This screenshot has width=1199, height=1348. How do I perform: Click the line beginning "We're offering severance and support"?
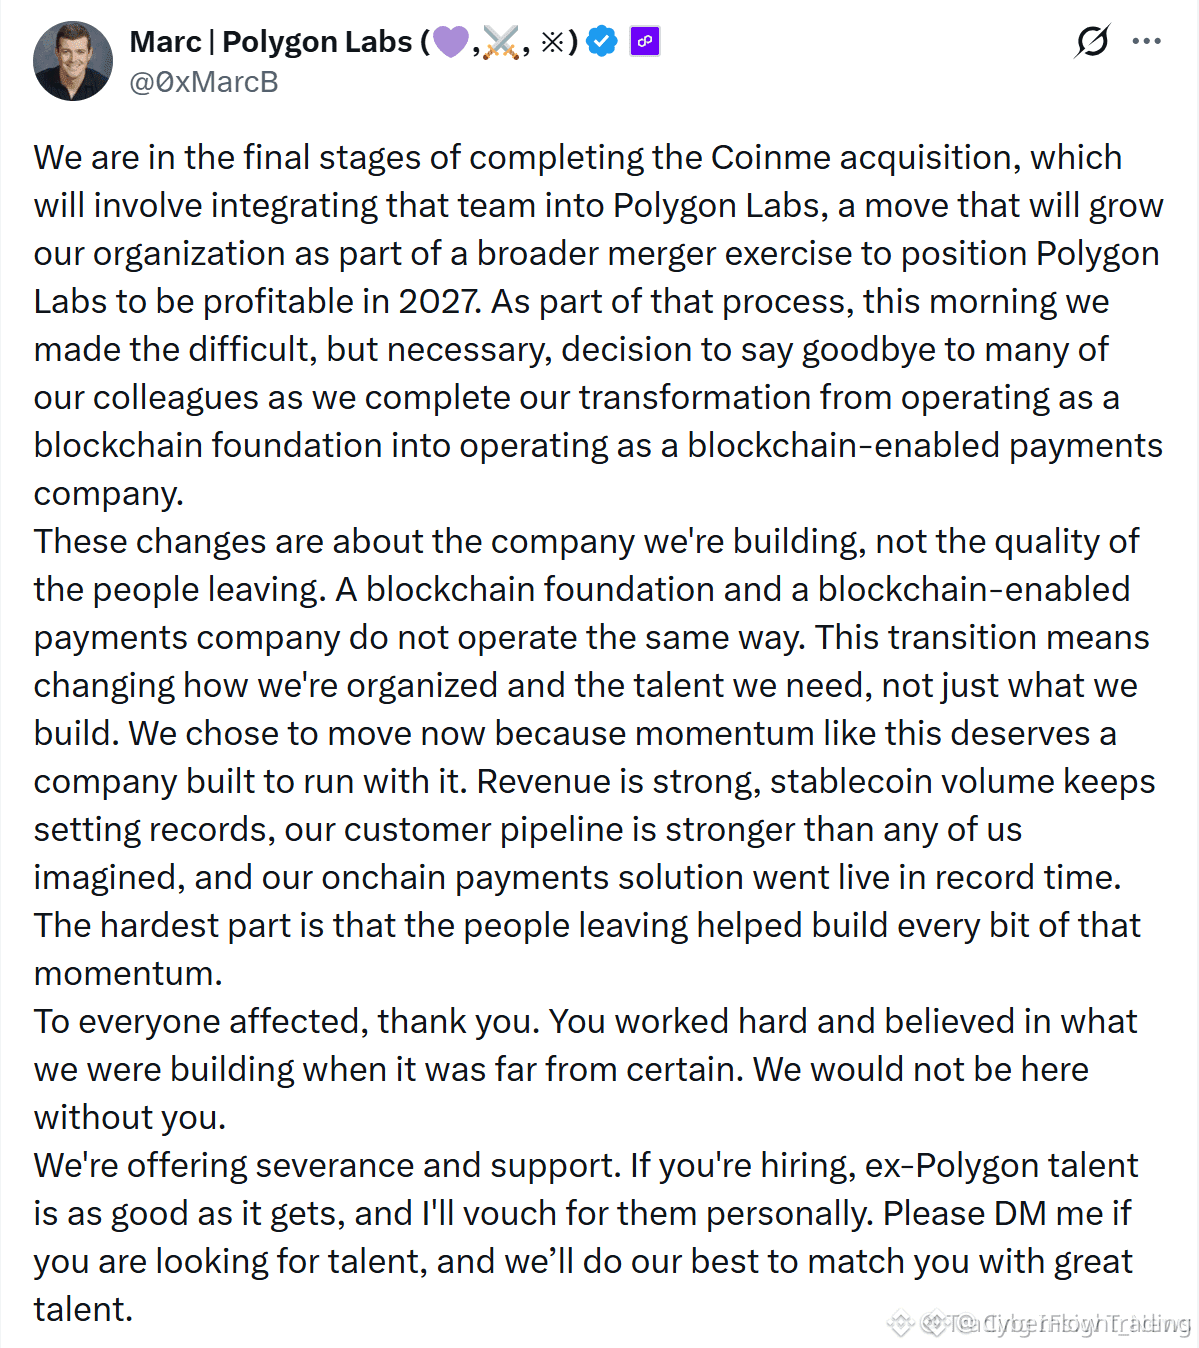(586, 1166)
